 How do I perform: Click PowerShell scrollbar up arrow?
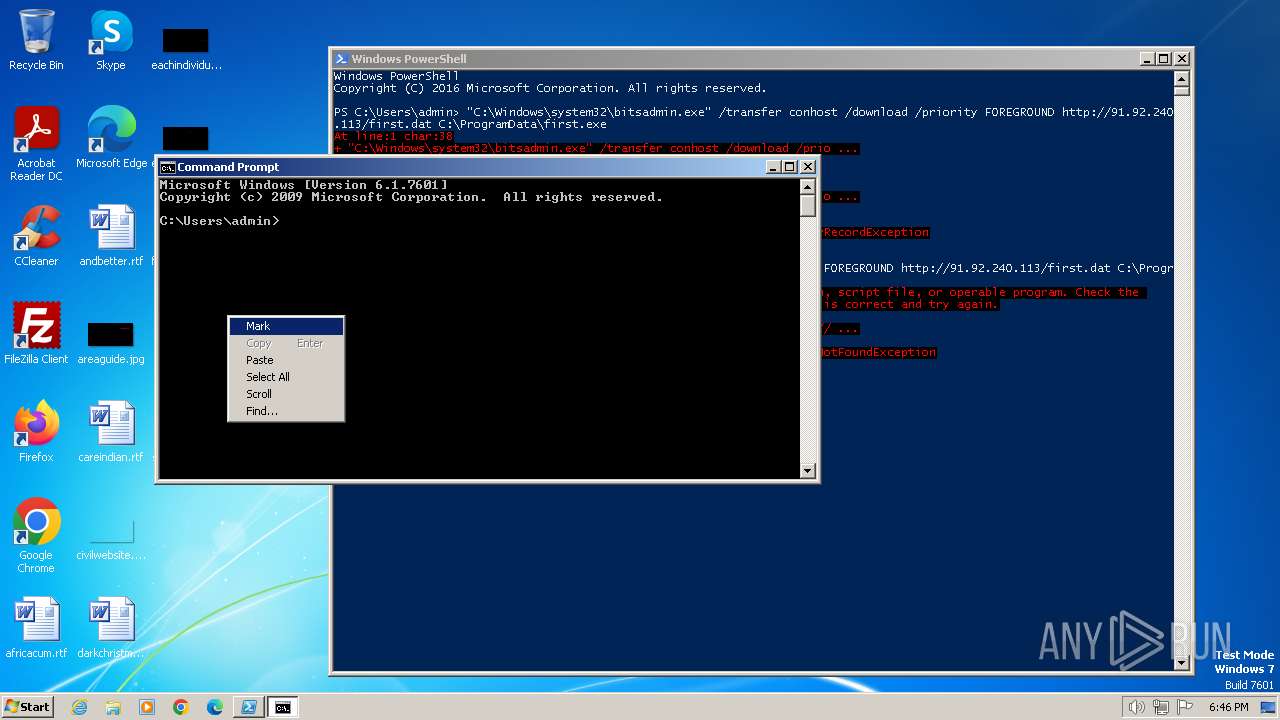point(1182,78)
